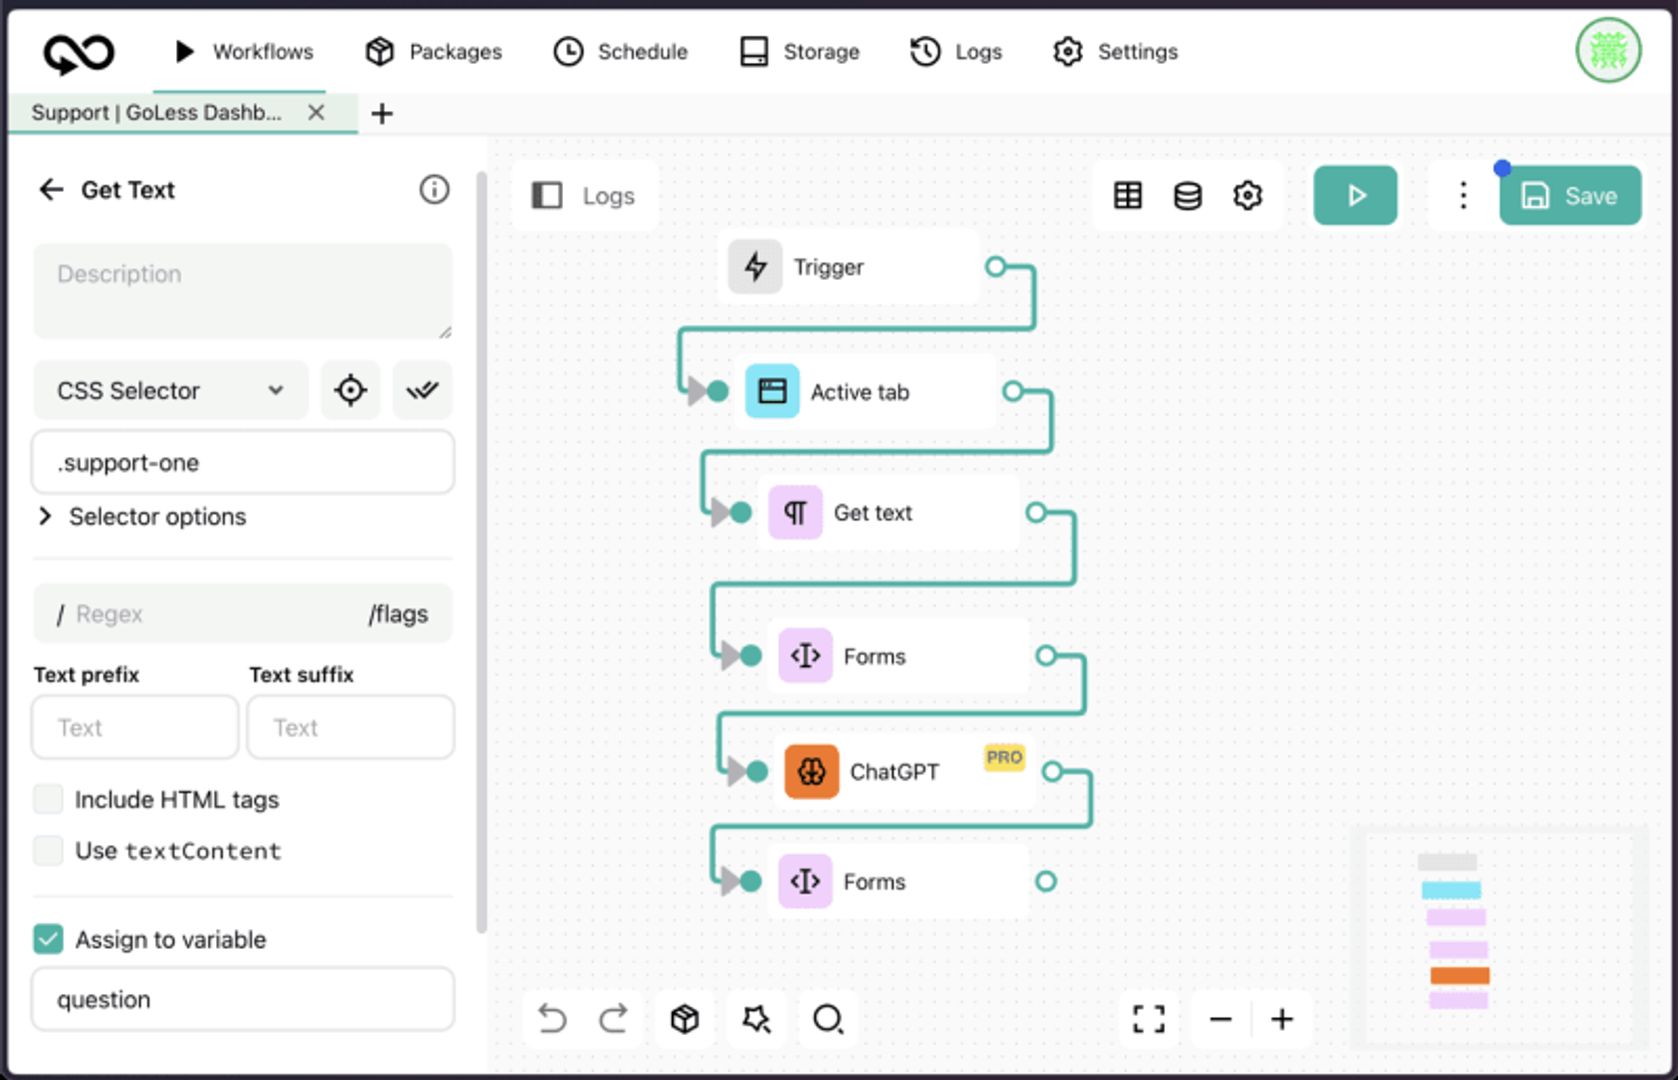
Task: Click the left panel scrollbar
Action: [481, 552]
